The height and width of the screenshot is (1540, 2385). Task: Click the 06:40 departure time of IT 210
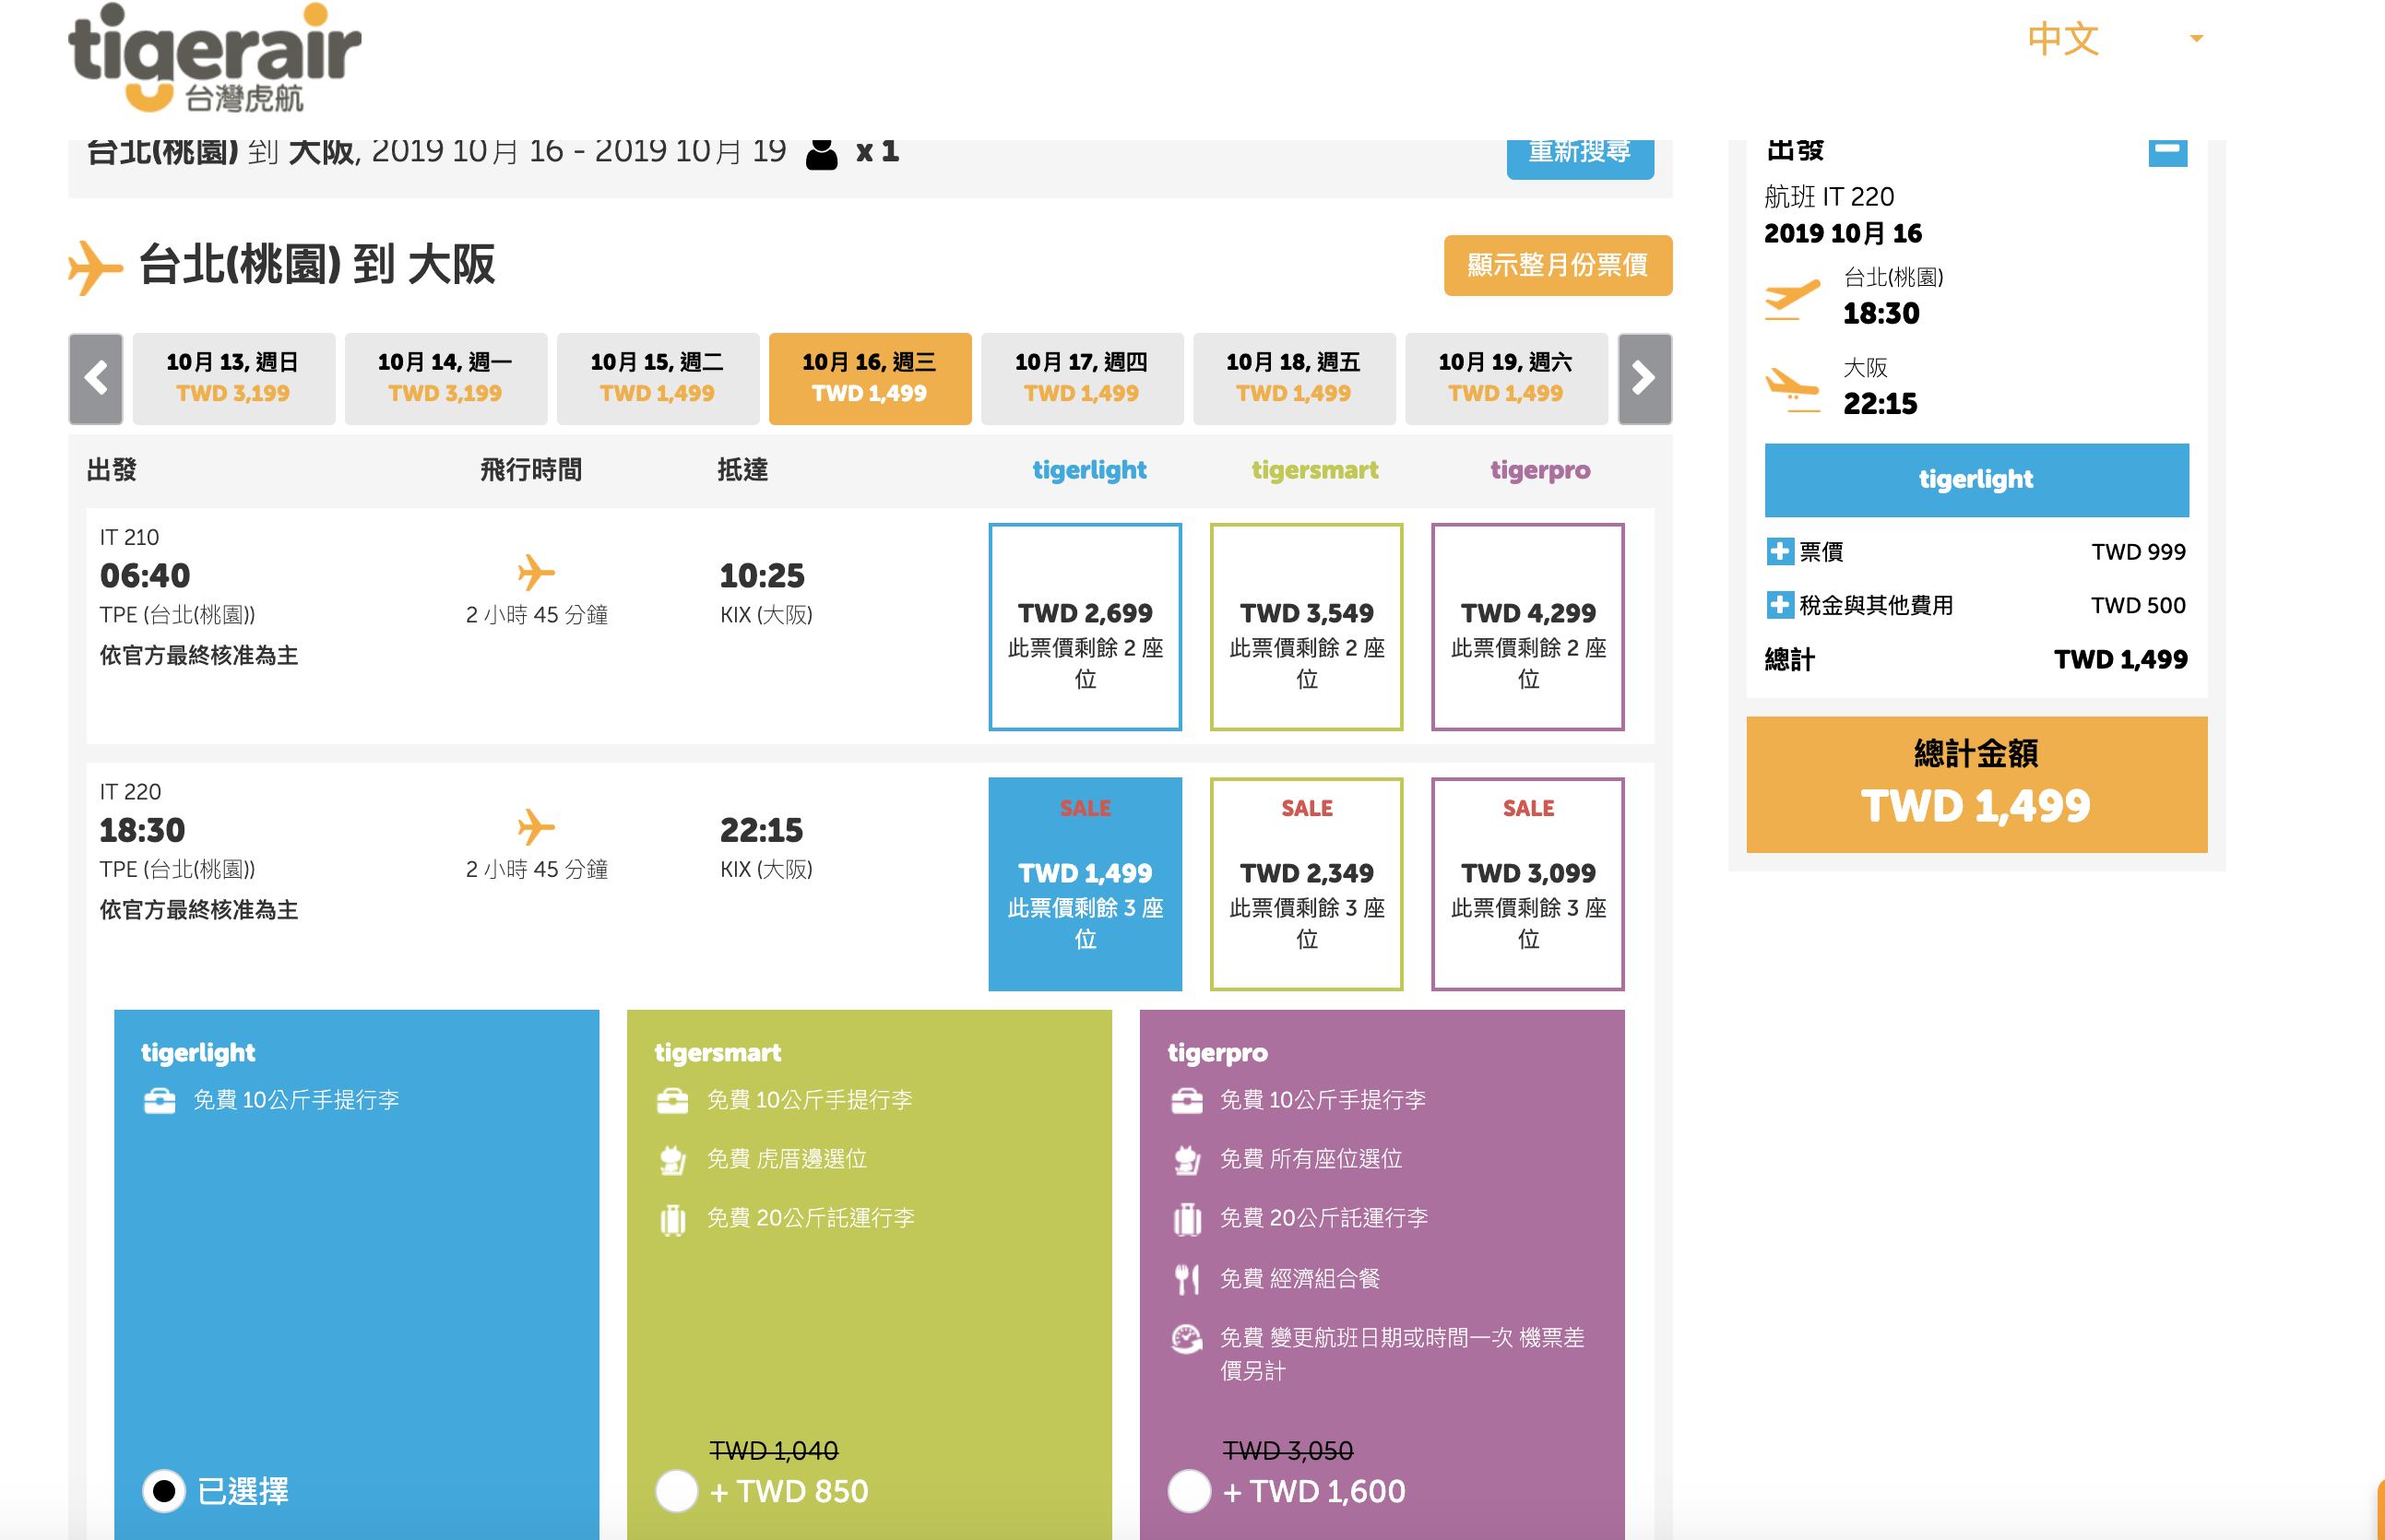pos(145,576)
